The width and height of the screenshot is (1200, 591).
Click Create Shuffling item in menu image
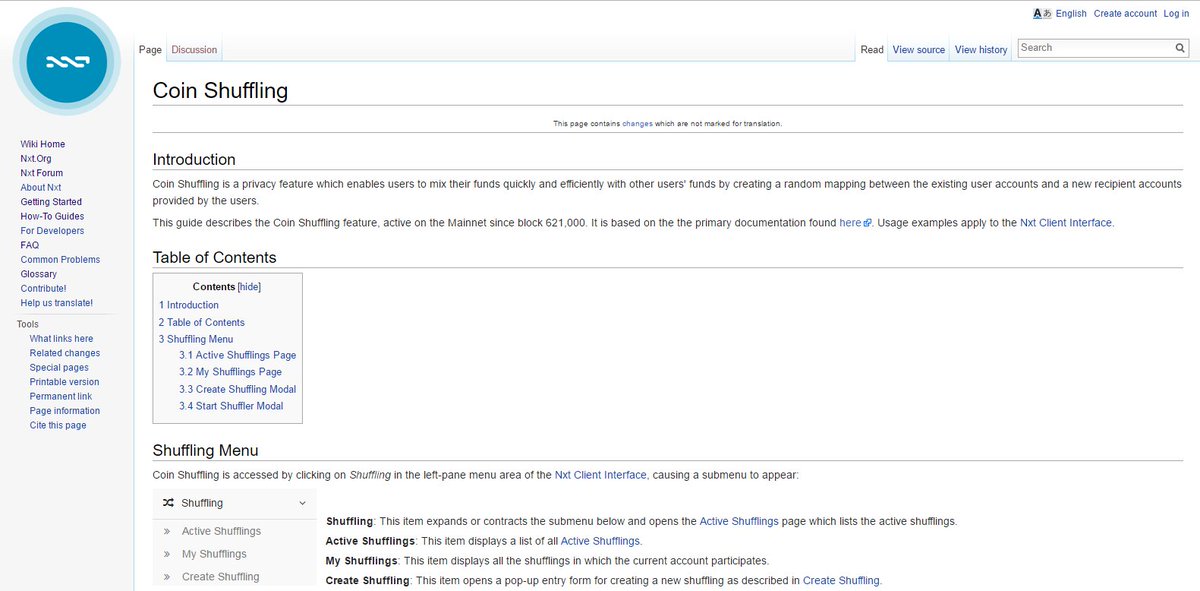click(x=220, y=577)
